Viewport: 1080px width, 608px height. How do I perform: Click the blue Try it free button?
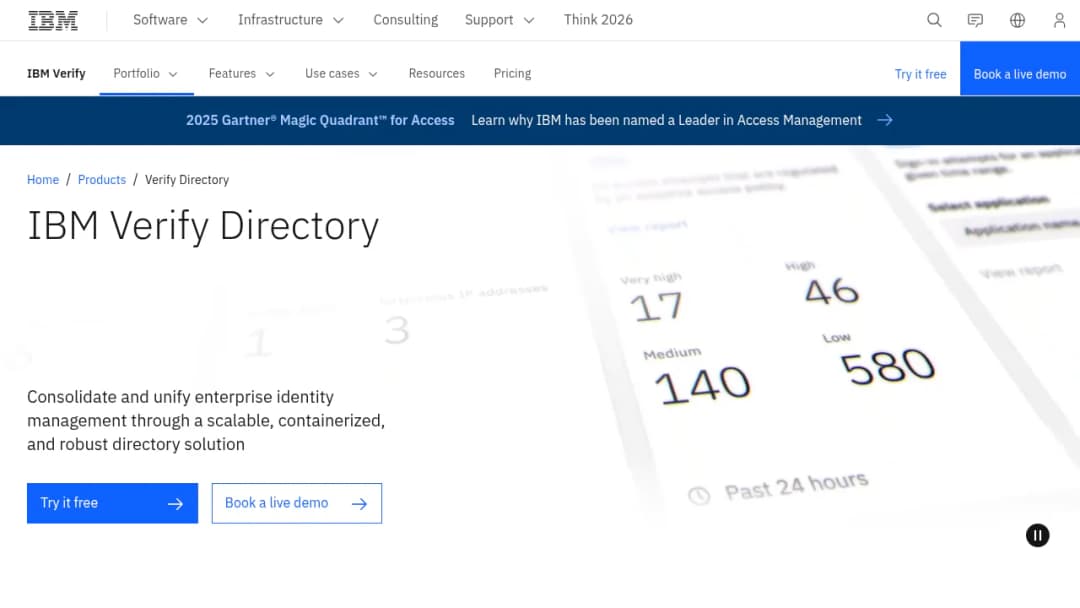pos(112,503)
